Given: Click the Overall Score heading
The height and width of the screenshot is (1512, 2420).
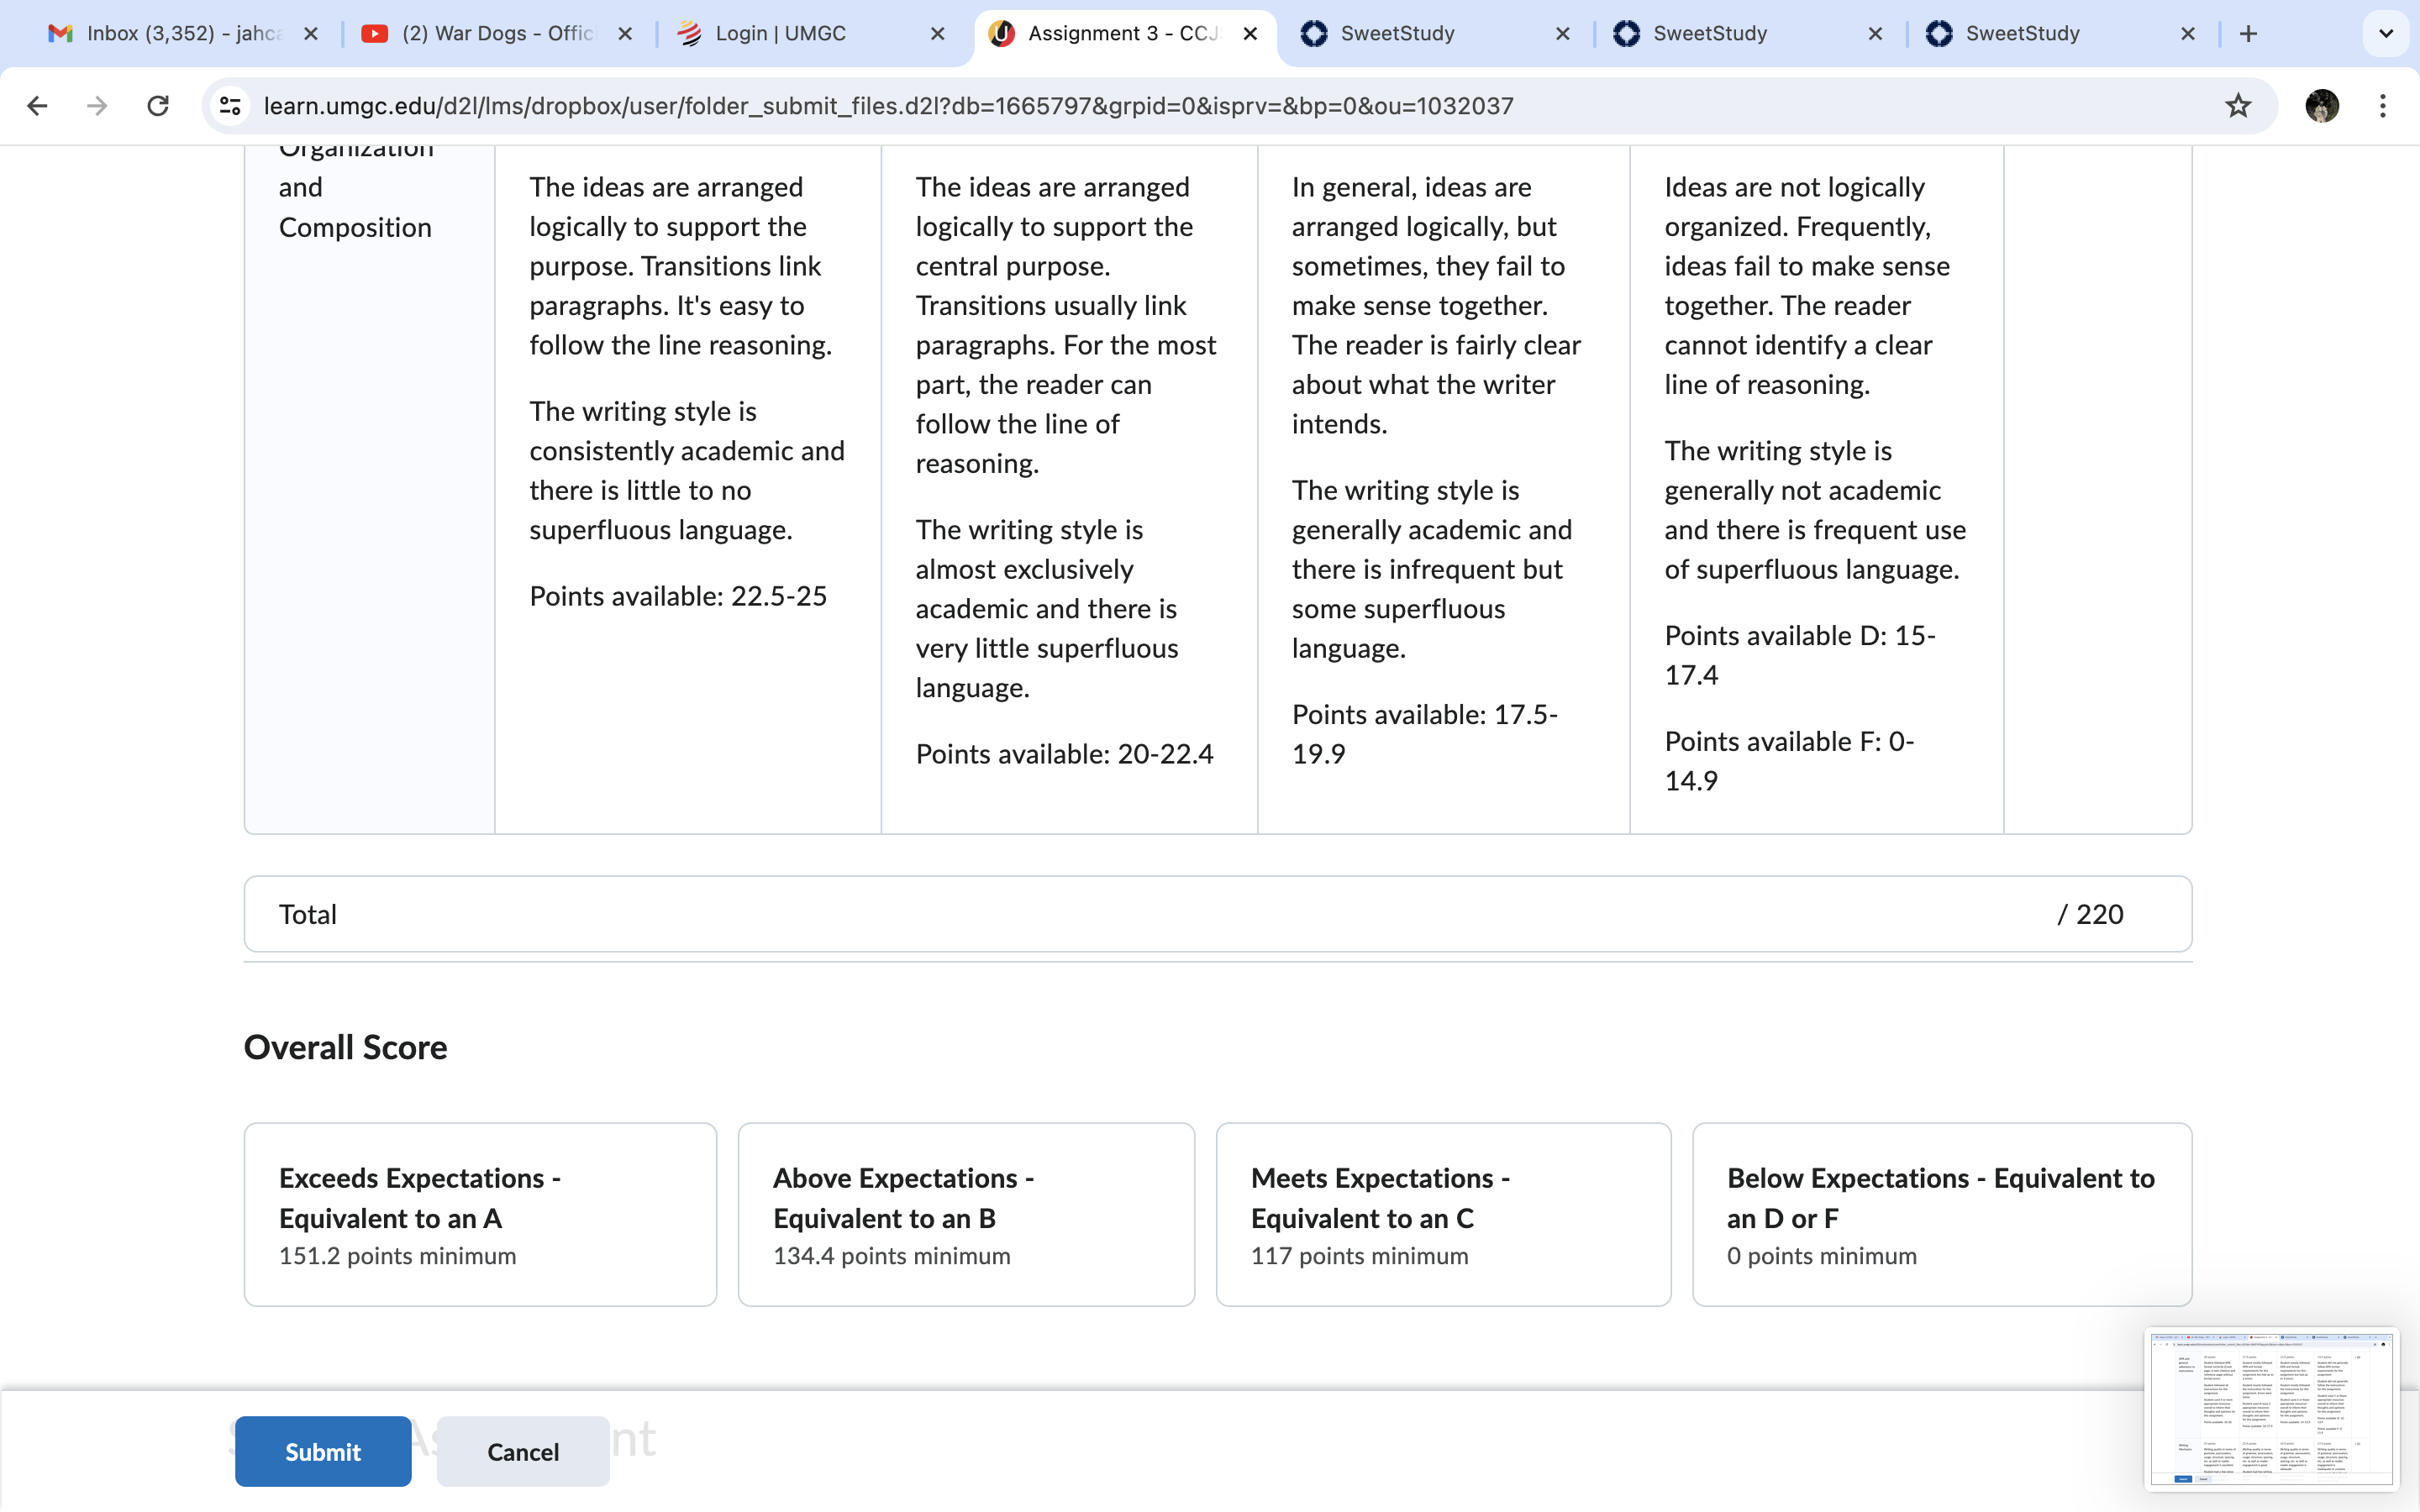Looking at the screenshot, I should coord(345,1047).
